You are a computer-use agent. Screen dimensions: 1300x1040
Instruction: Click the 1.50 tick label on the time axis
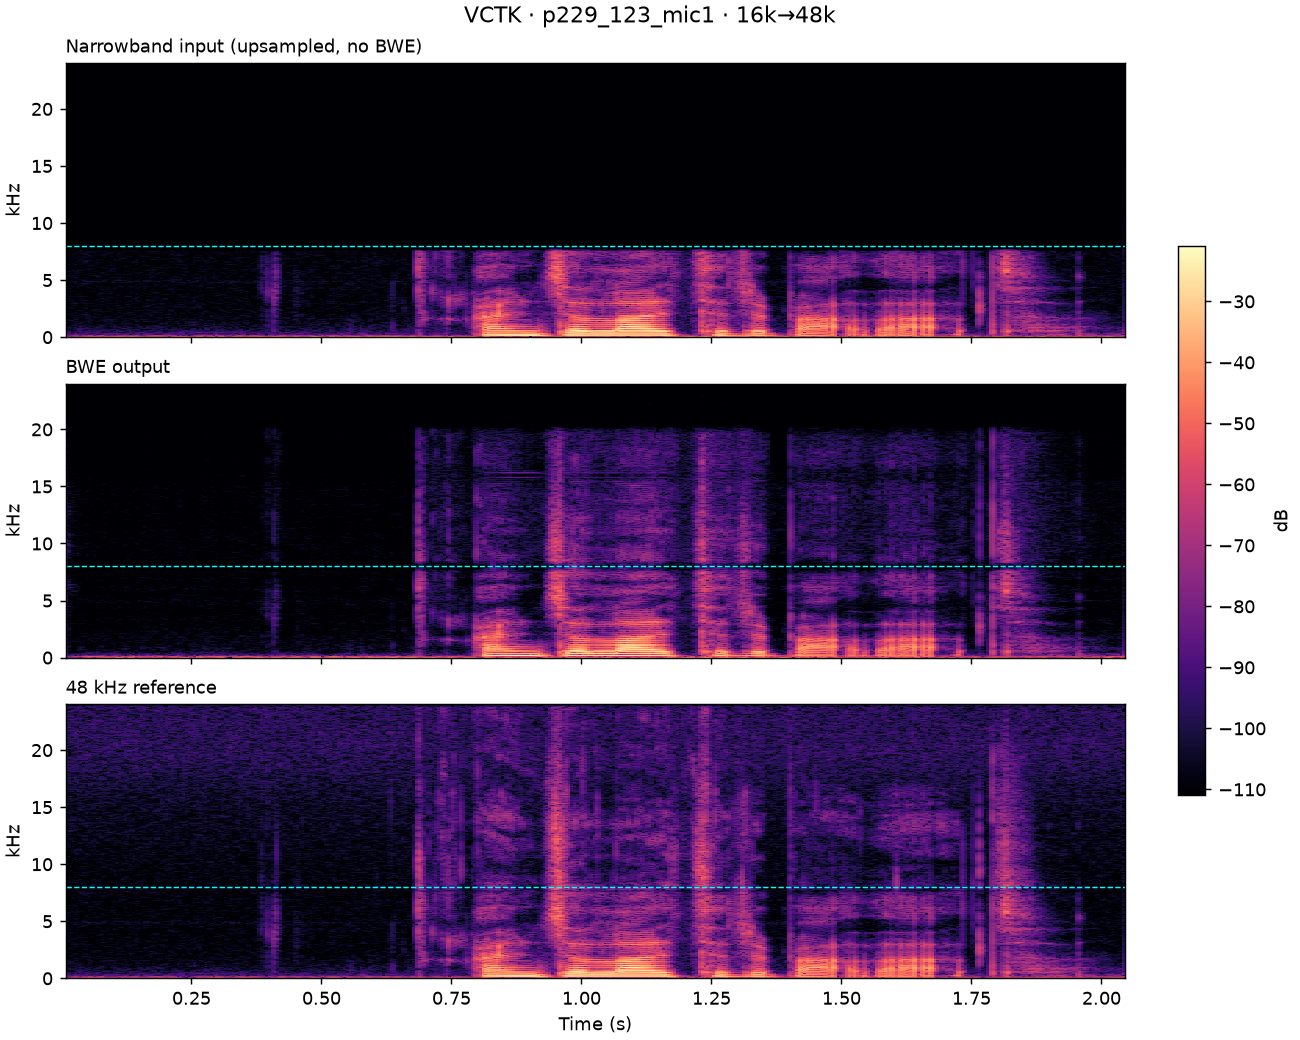(841, 998)
